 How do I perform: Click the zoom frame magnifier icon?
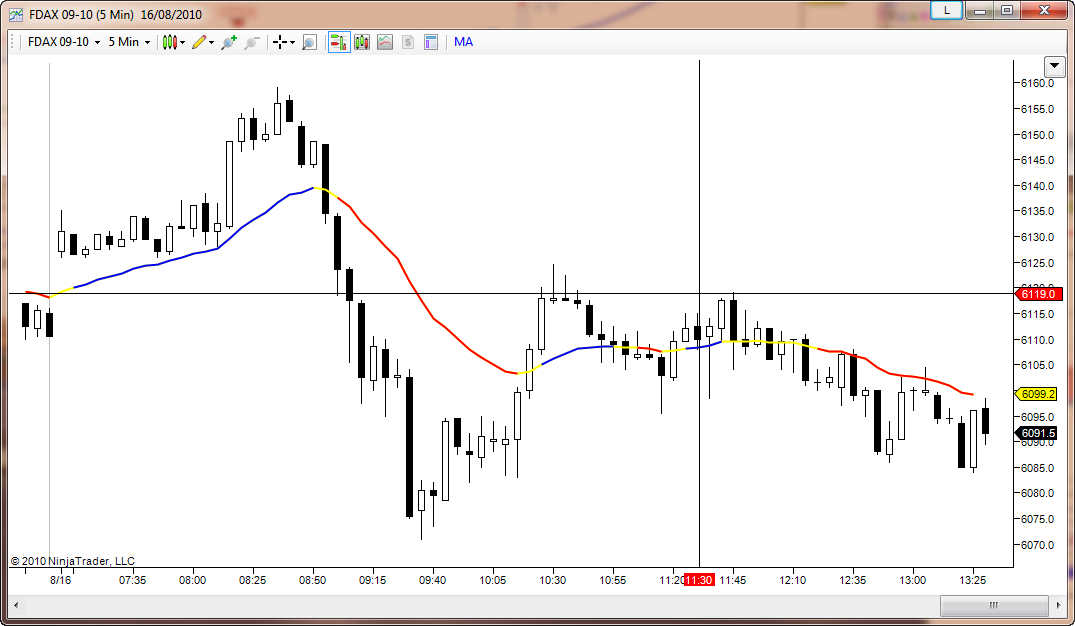[x=309, y=43]
